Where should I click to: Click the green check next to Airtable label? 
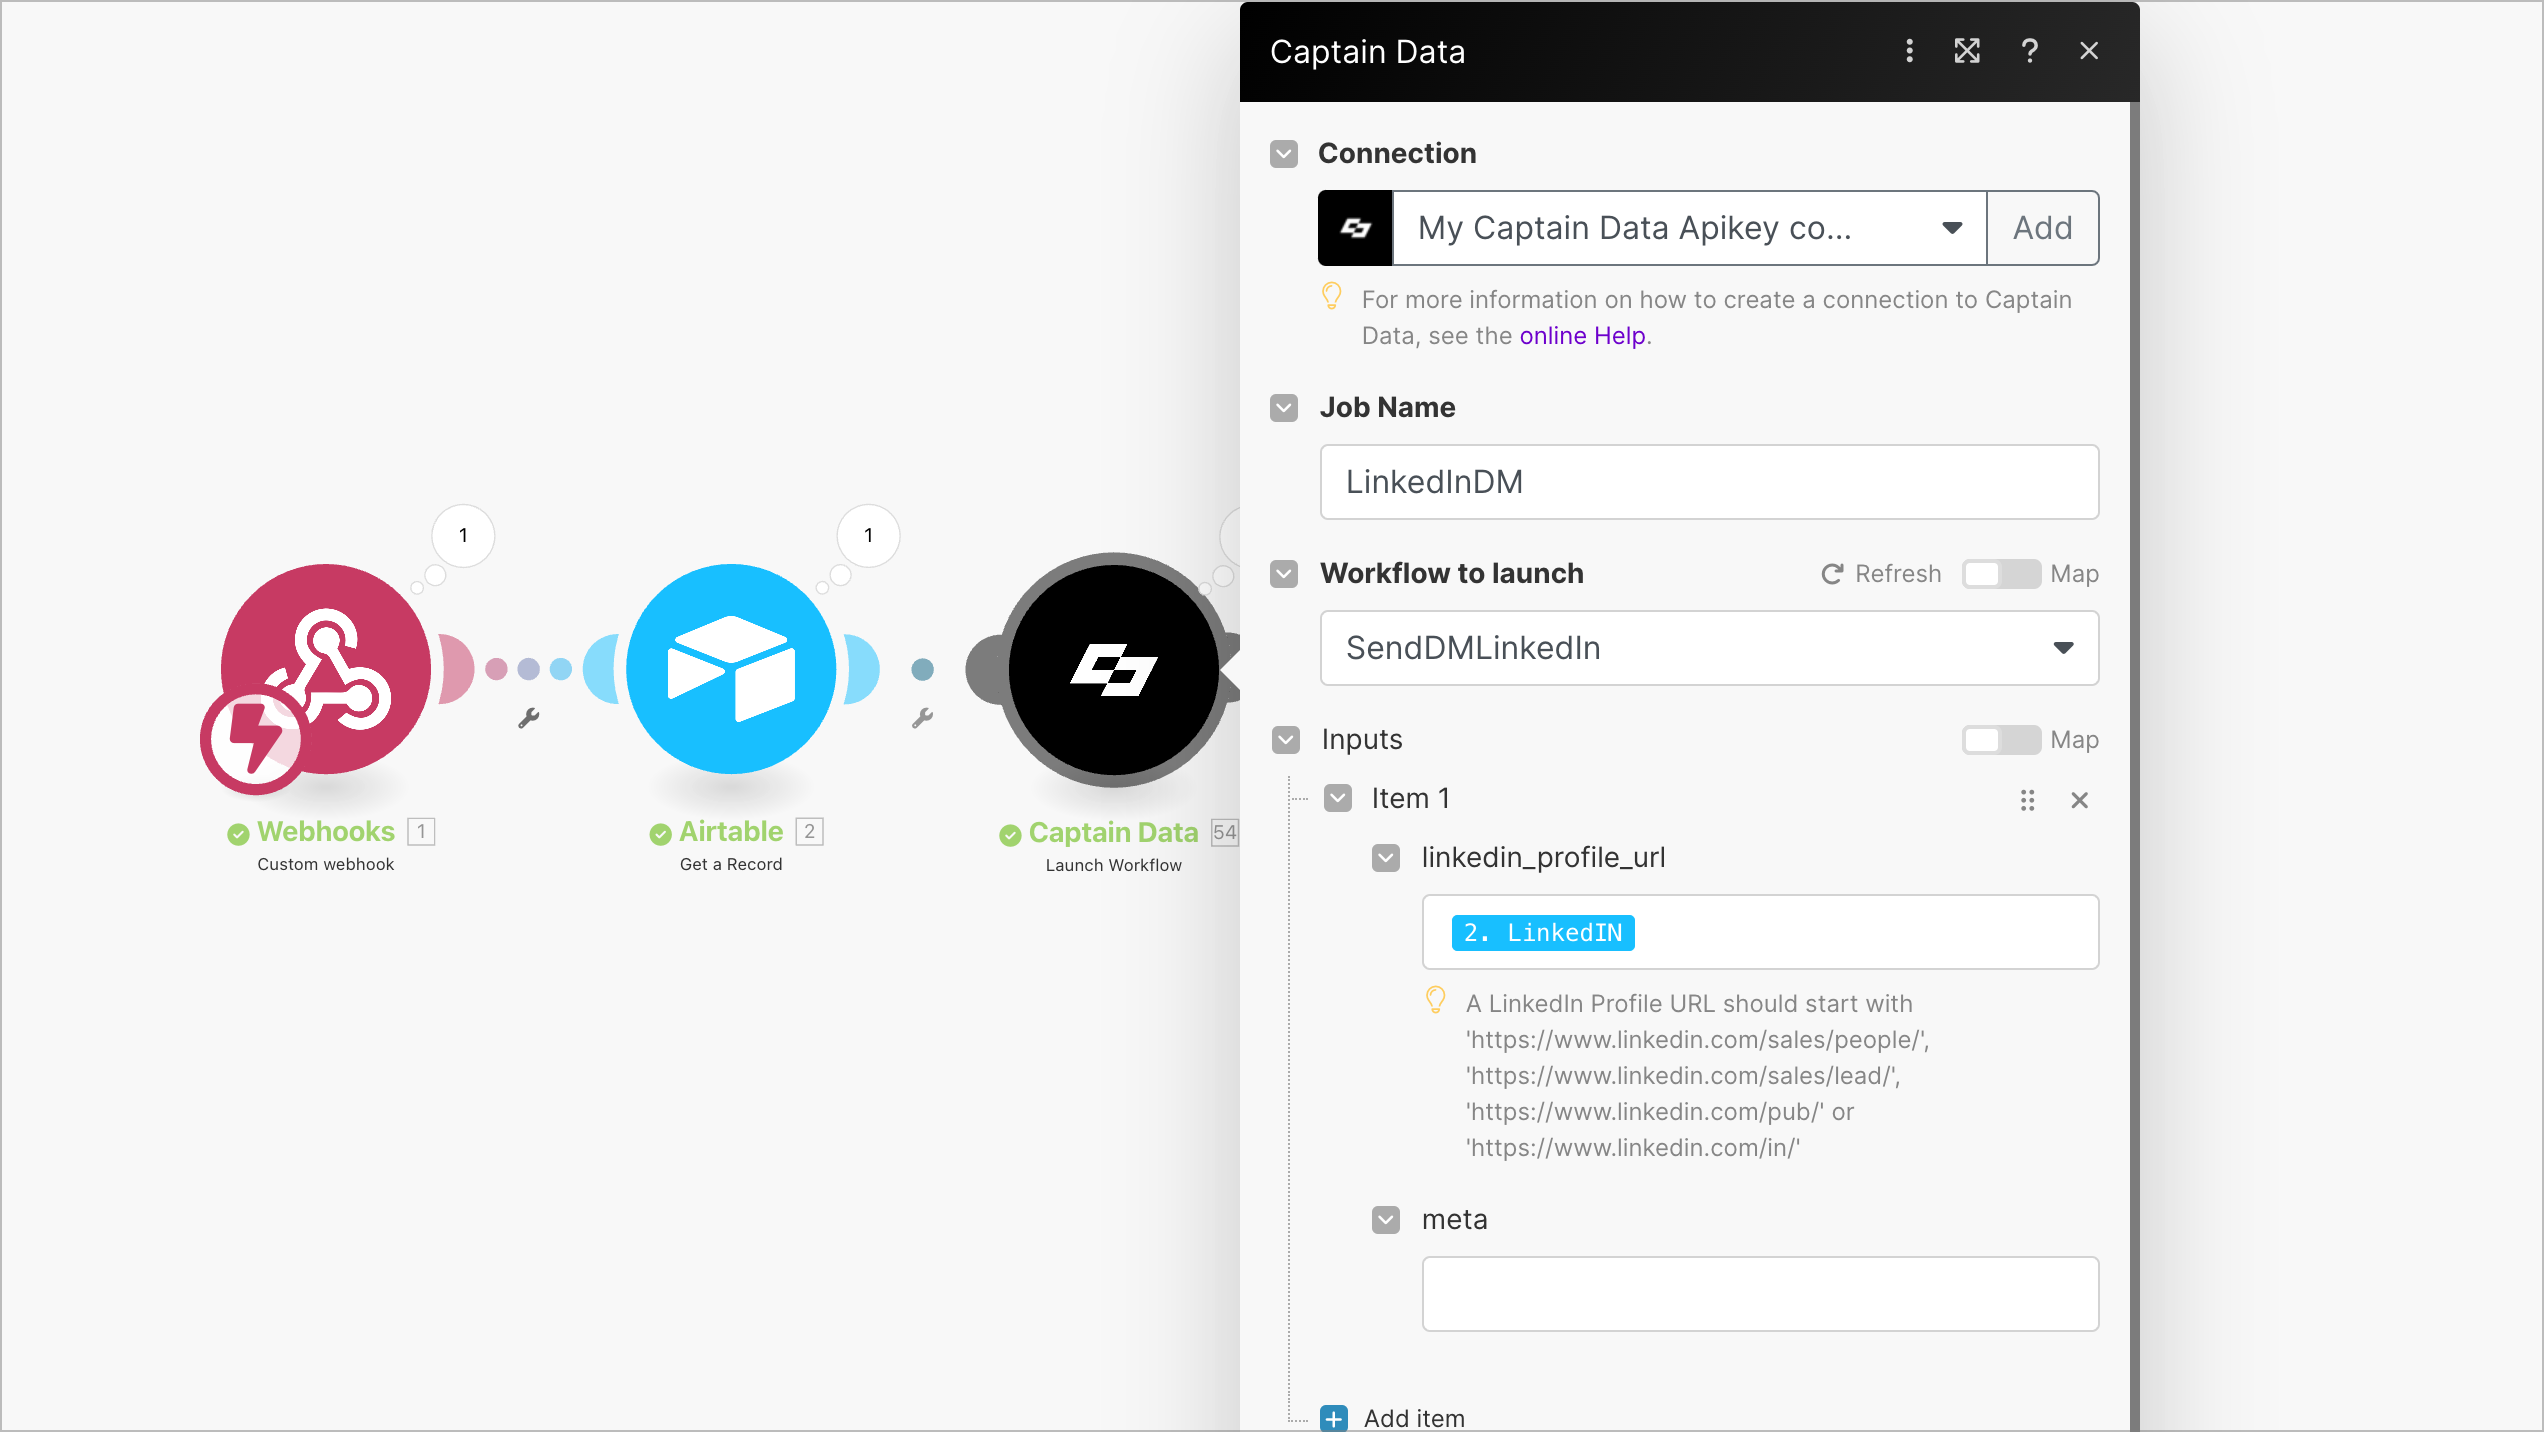tap(660, 833)
